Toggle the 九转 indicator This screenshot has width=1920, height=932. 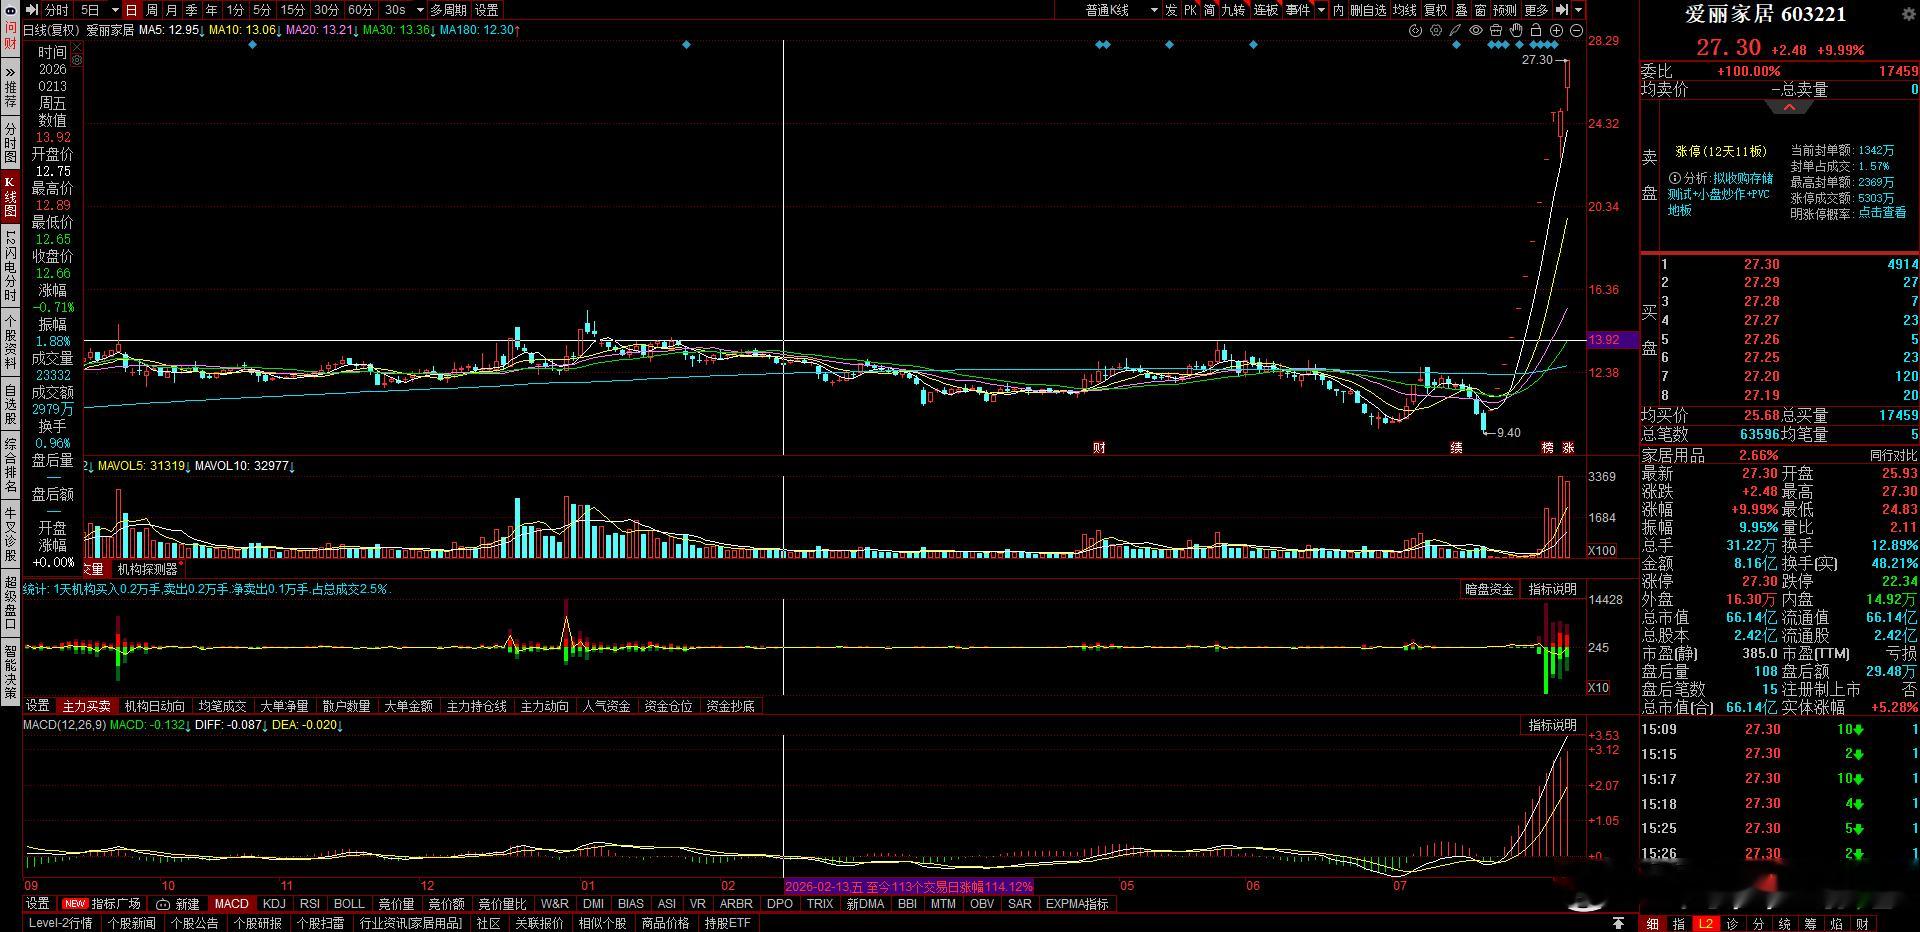(x=1233, y=10)
